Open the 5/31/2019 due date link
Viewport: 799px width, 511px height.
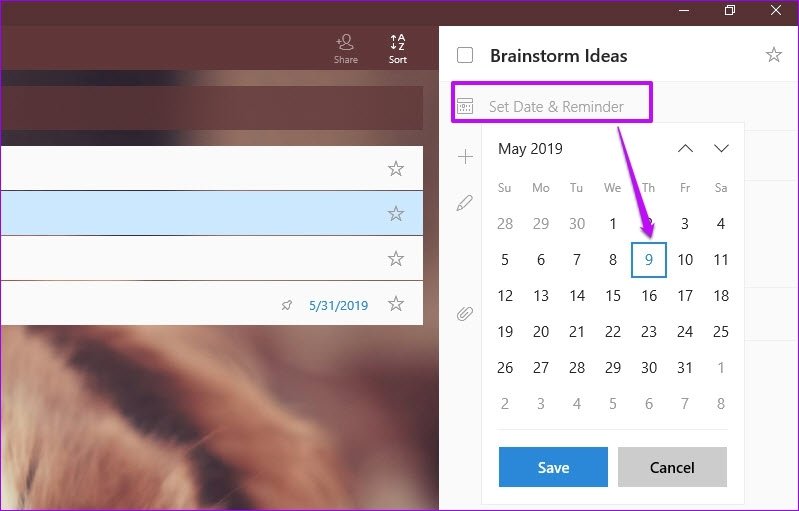click(x=338, y=306)
